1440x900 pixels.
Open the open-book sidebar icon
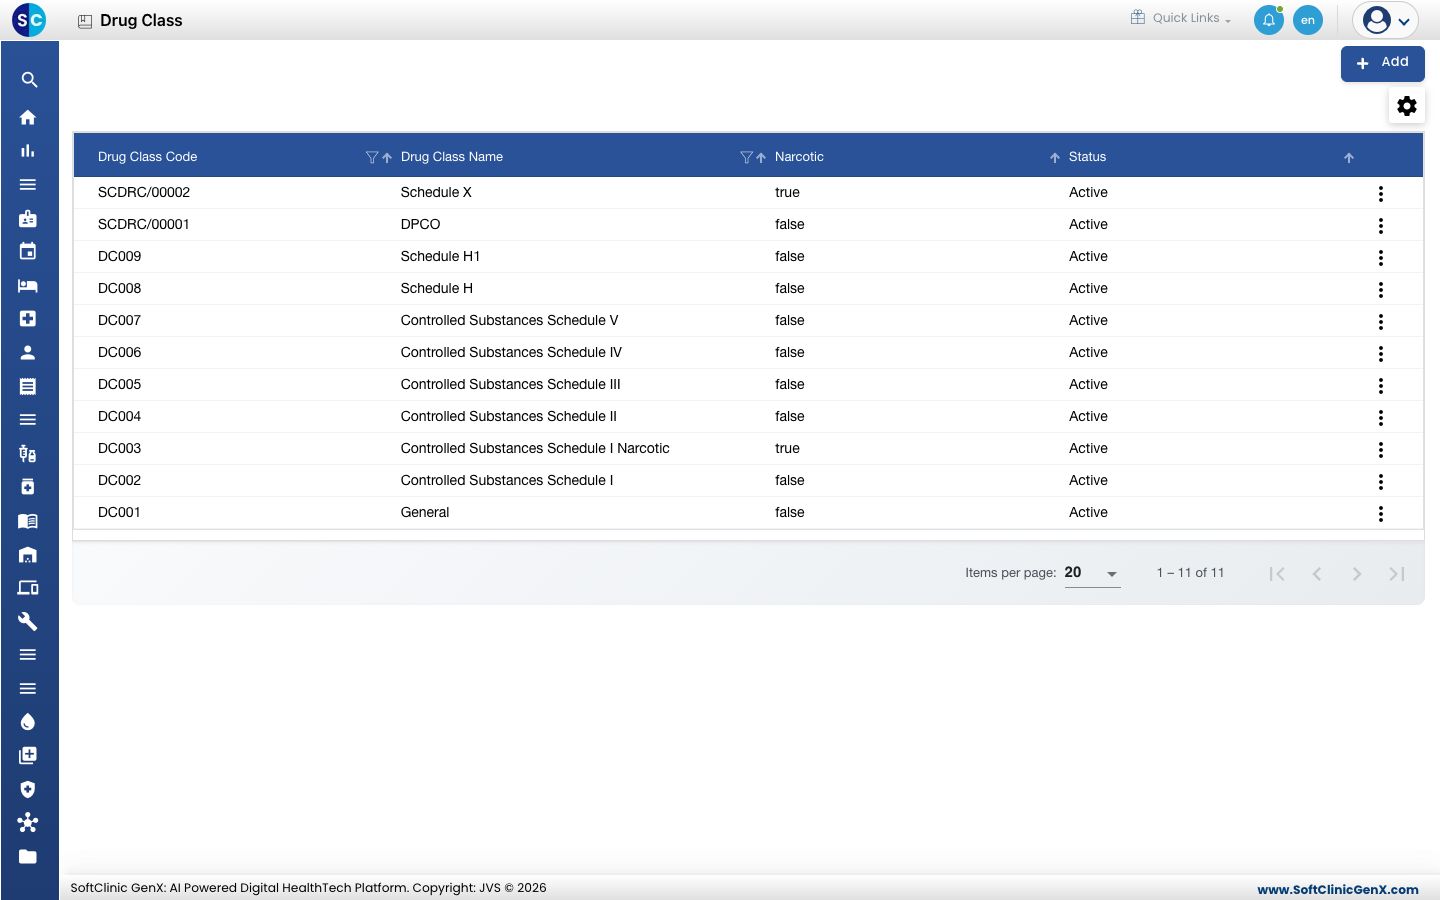pos(28,521)
